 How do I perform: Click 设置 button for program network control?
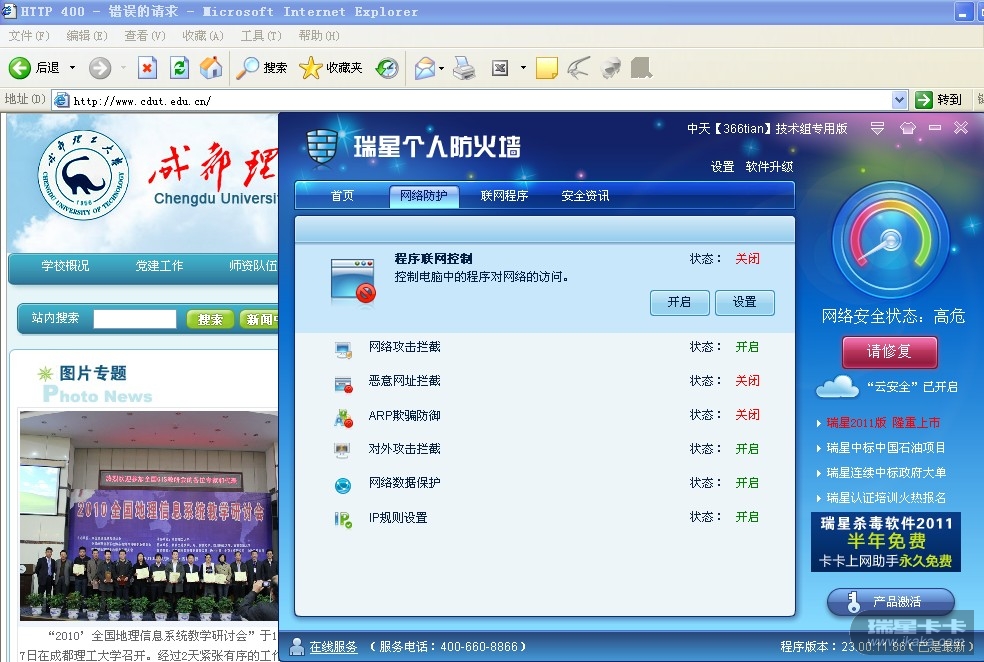[x=744, y=302]
